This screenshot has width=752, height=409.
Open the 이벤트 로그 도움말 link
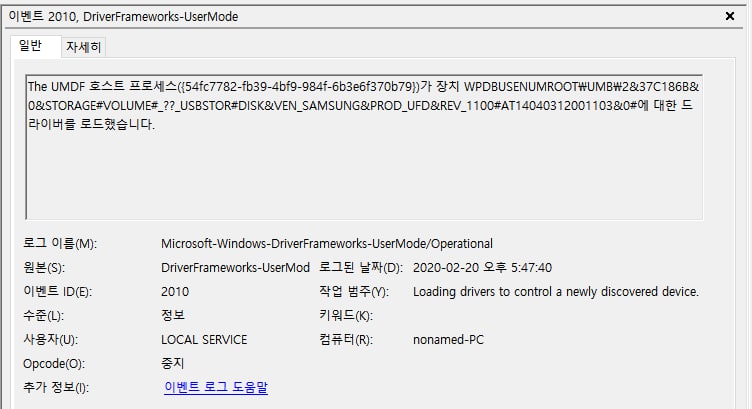(216, 387)
